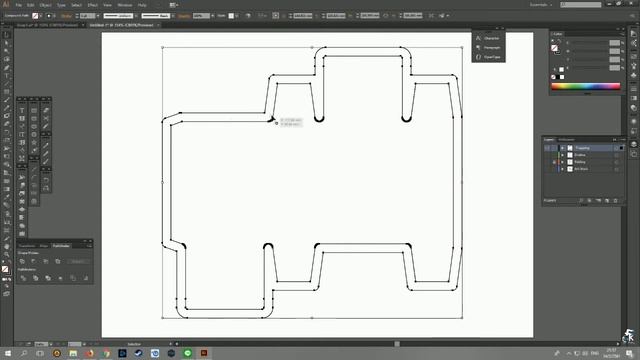Toggle visibility of the Trapping layer
The image size is (640, 360).
[x=547, y=148]
